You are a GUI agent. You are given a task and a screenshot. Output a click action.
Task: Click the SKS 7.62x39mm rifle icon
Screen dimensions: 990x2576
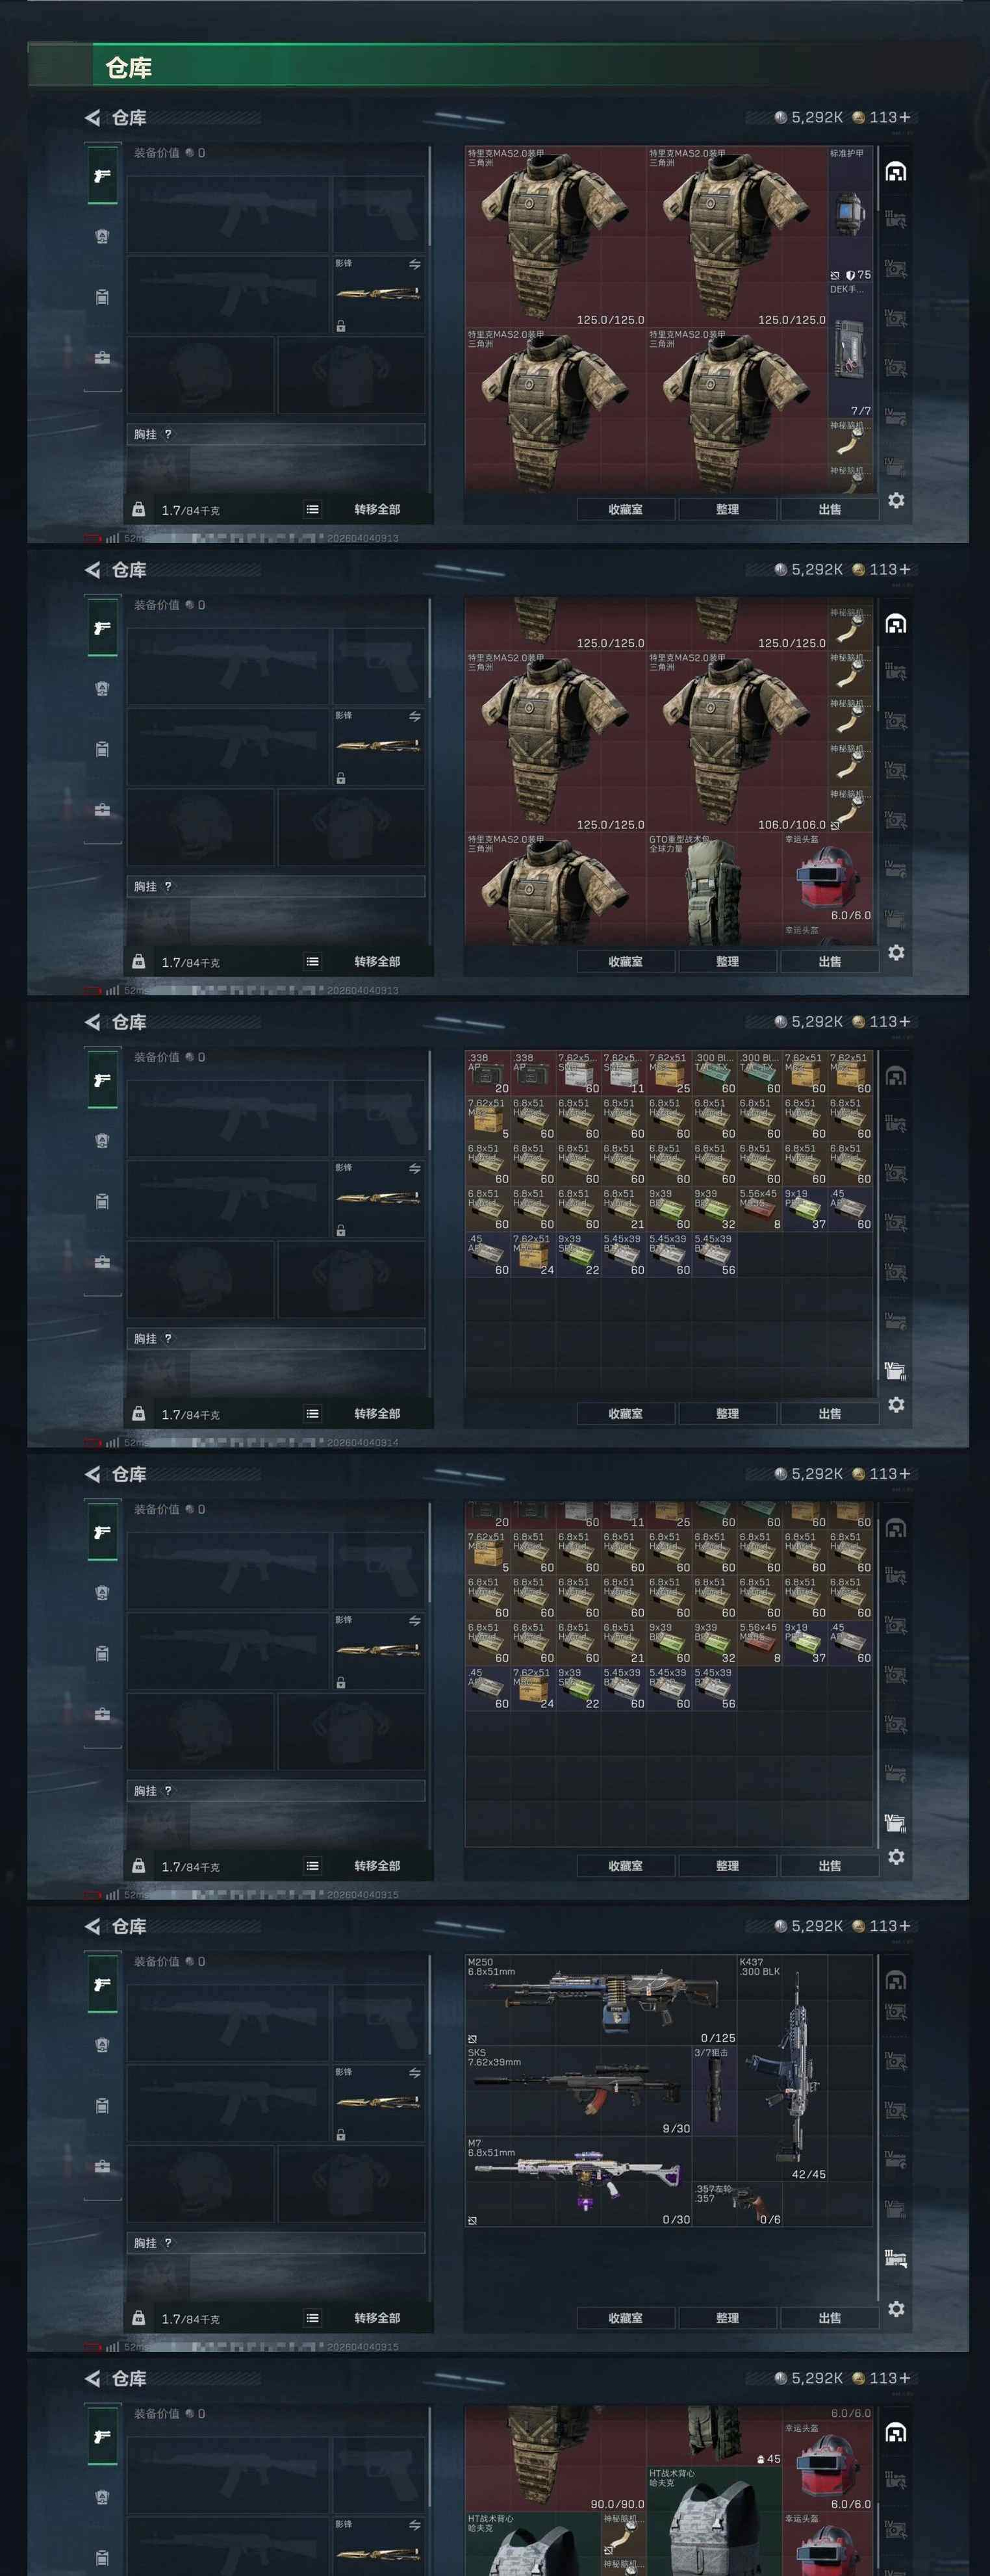pyautogui.click(x=578, y=2091)
